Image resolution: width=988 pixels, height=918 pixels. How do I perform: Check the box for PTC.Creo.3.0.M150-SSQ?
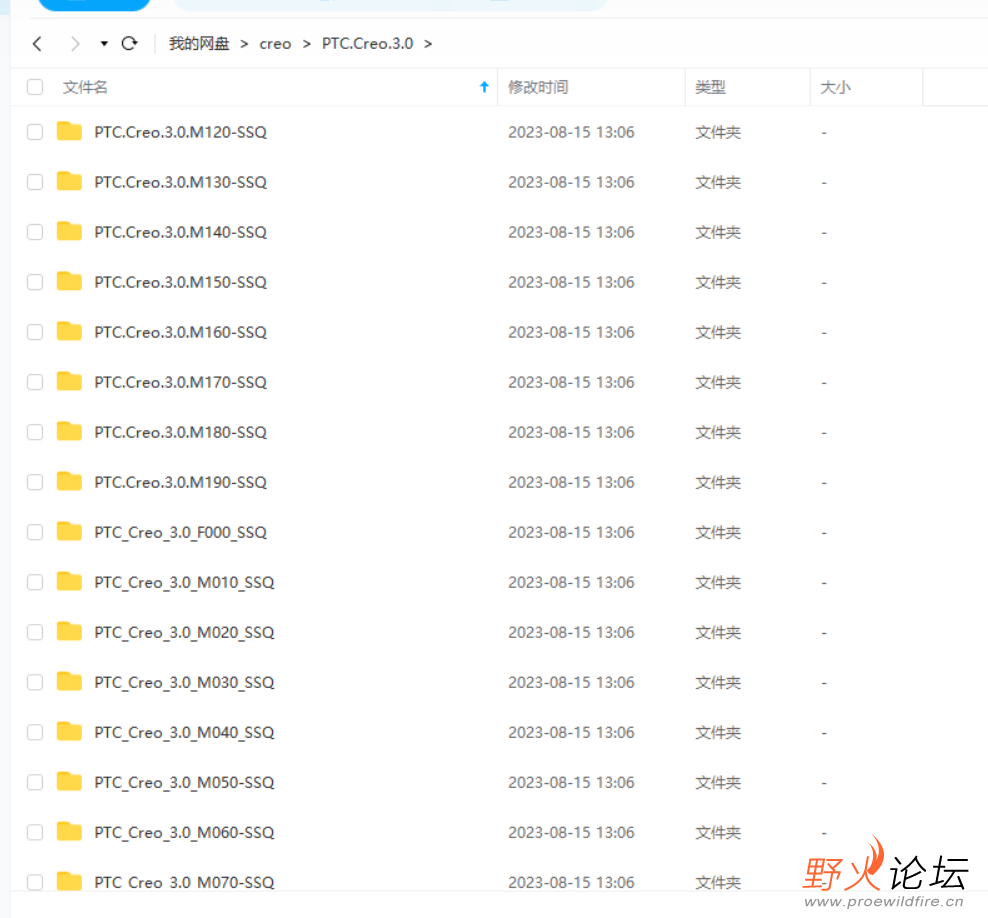[35, 282]
